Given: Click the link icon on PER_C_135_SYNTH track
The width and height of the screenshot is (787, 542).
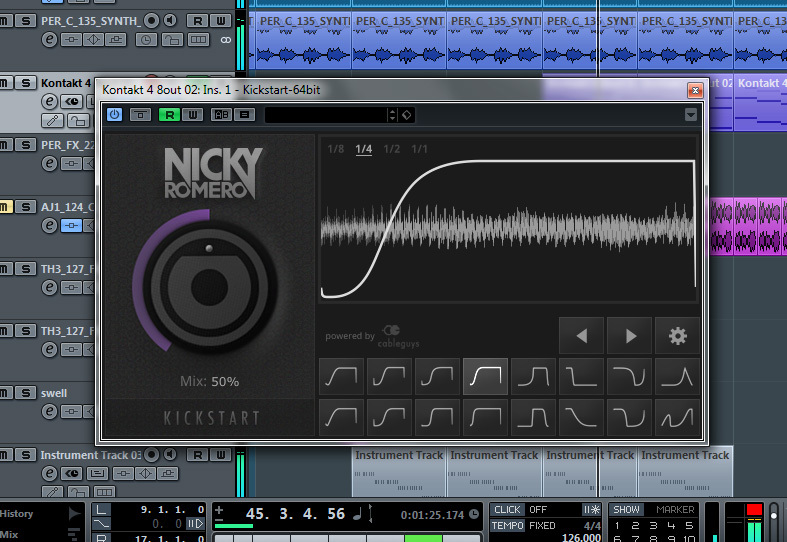Looking at the screenshot, I should pyautogui.click(x=226, y=40).
